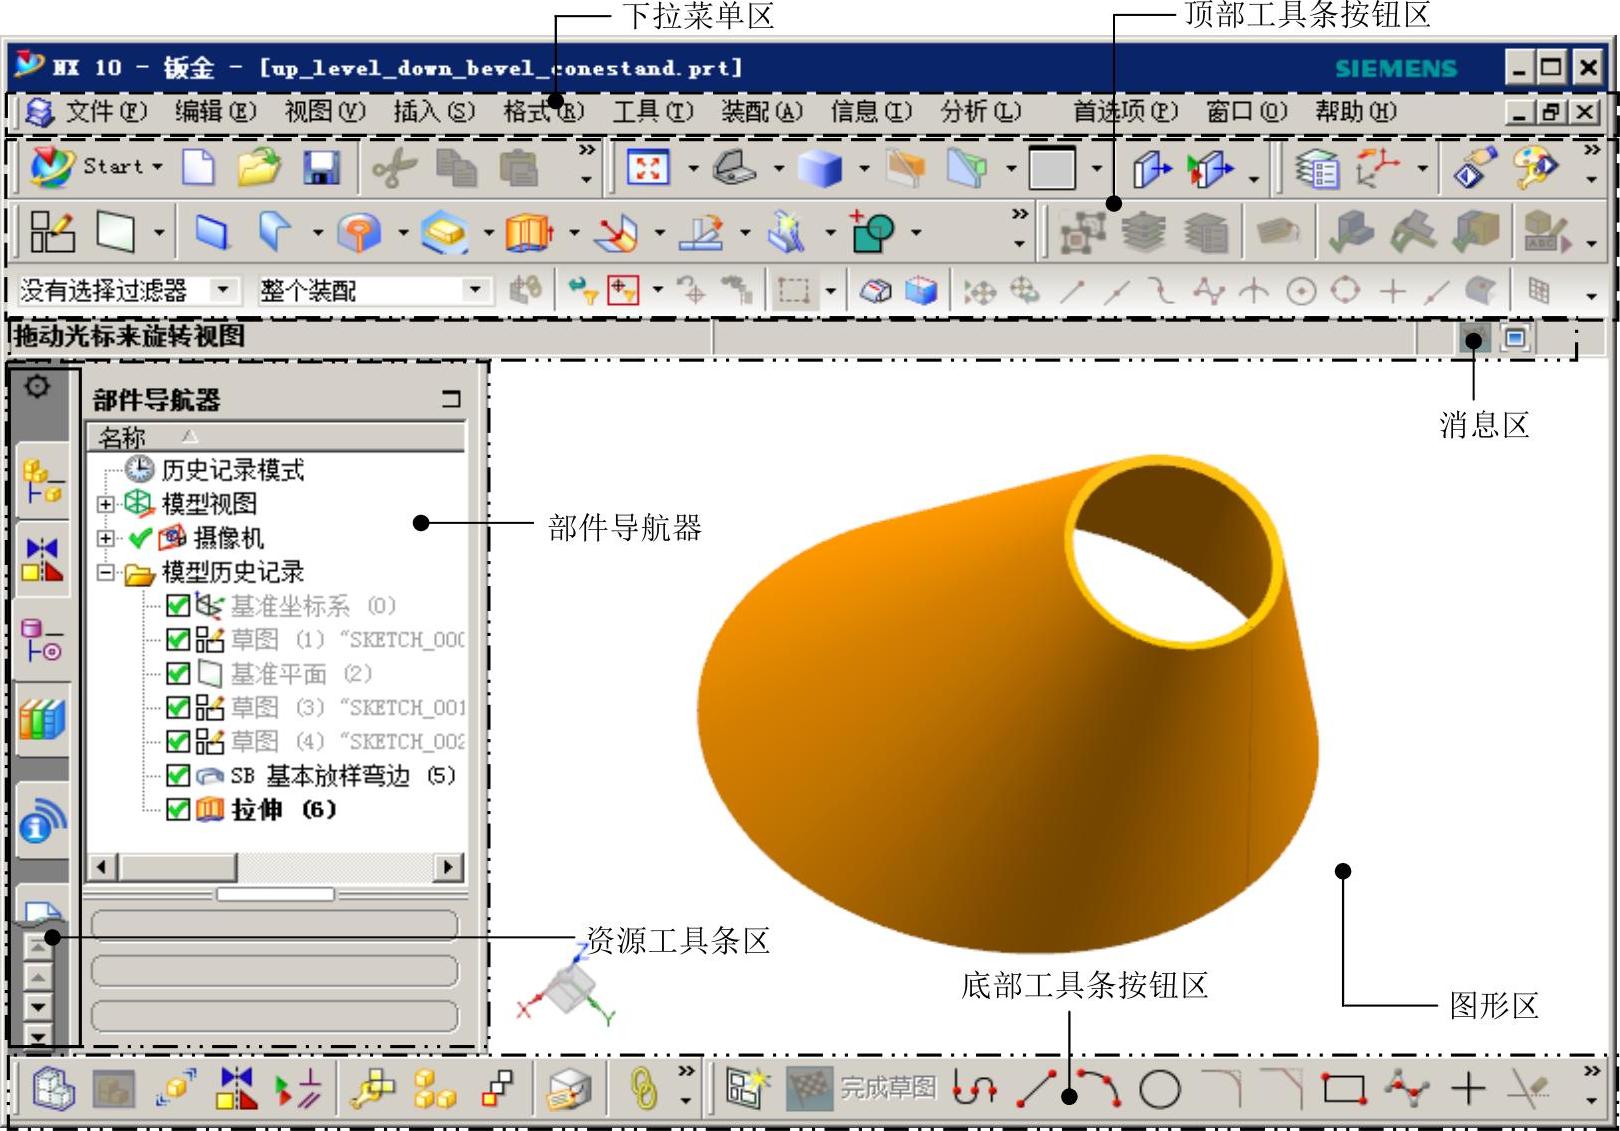Screen dimensions: 1620x1131
Task: Uncheck the 拉伸 (6) feature checkbox
Action: [178, 809]
